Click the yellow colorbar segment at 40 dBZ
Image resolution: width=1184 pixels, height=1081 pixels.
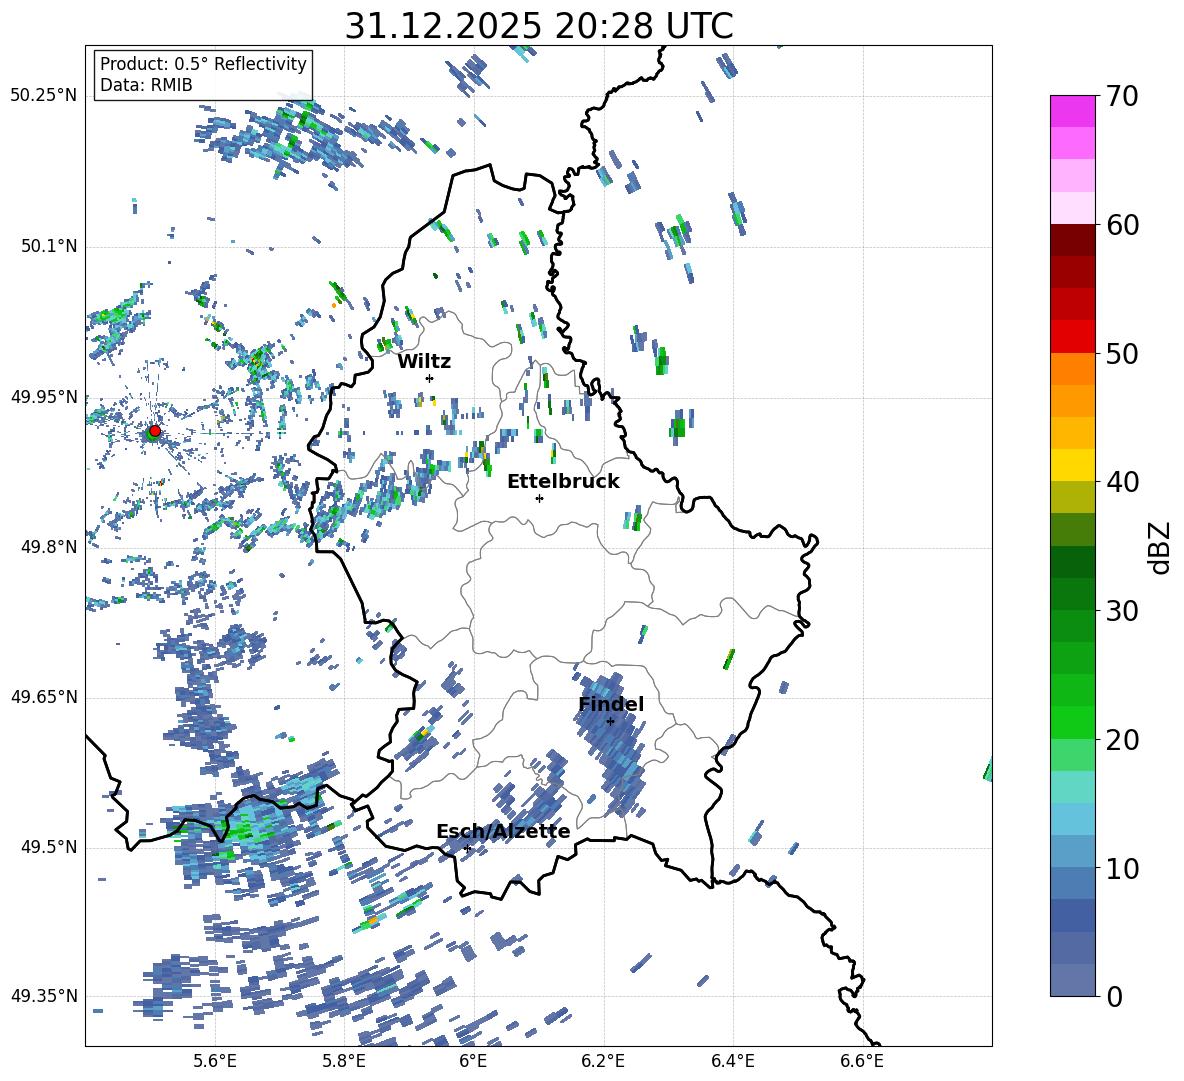[x=1072, y=465]
